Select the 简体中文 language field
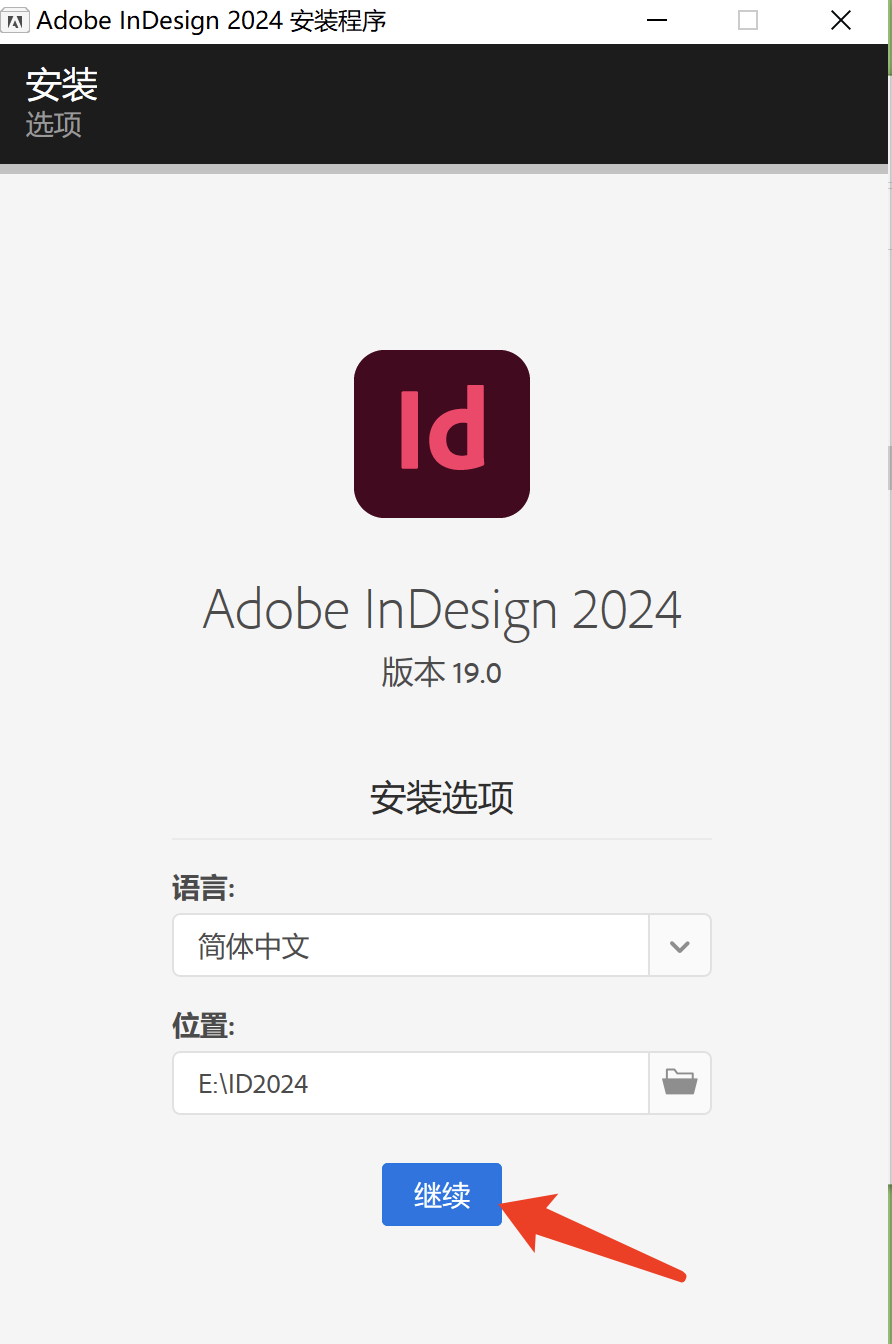This screenshot has height=1344, width=892. click(411, 945)
